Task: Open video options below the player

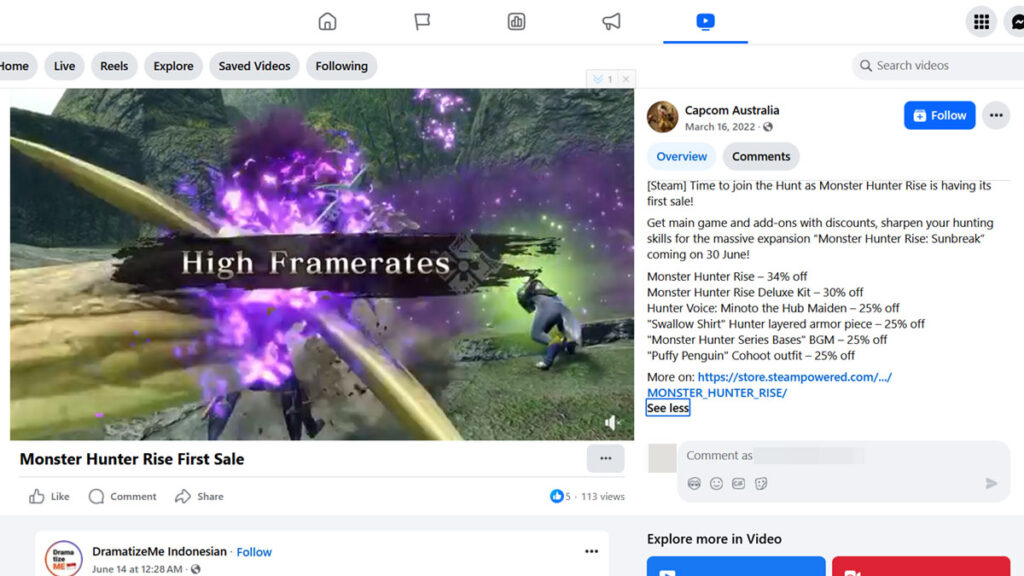Action: (x=605, y=459)
